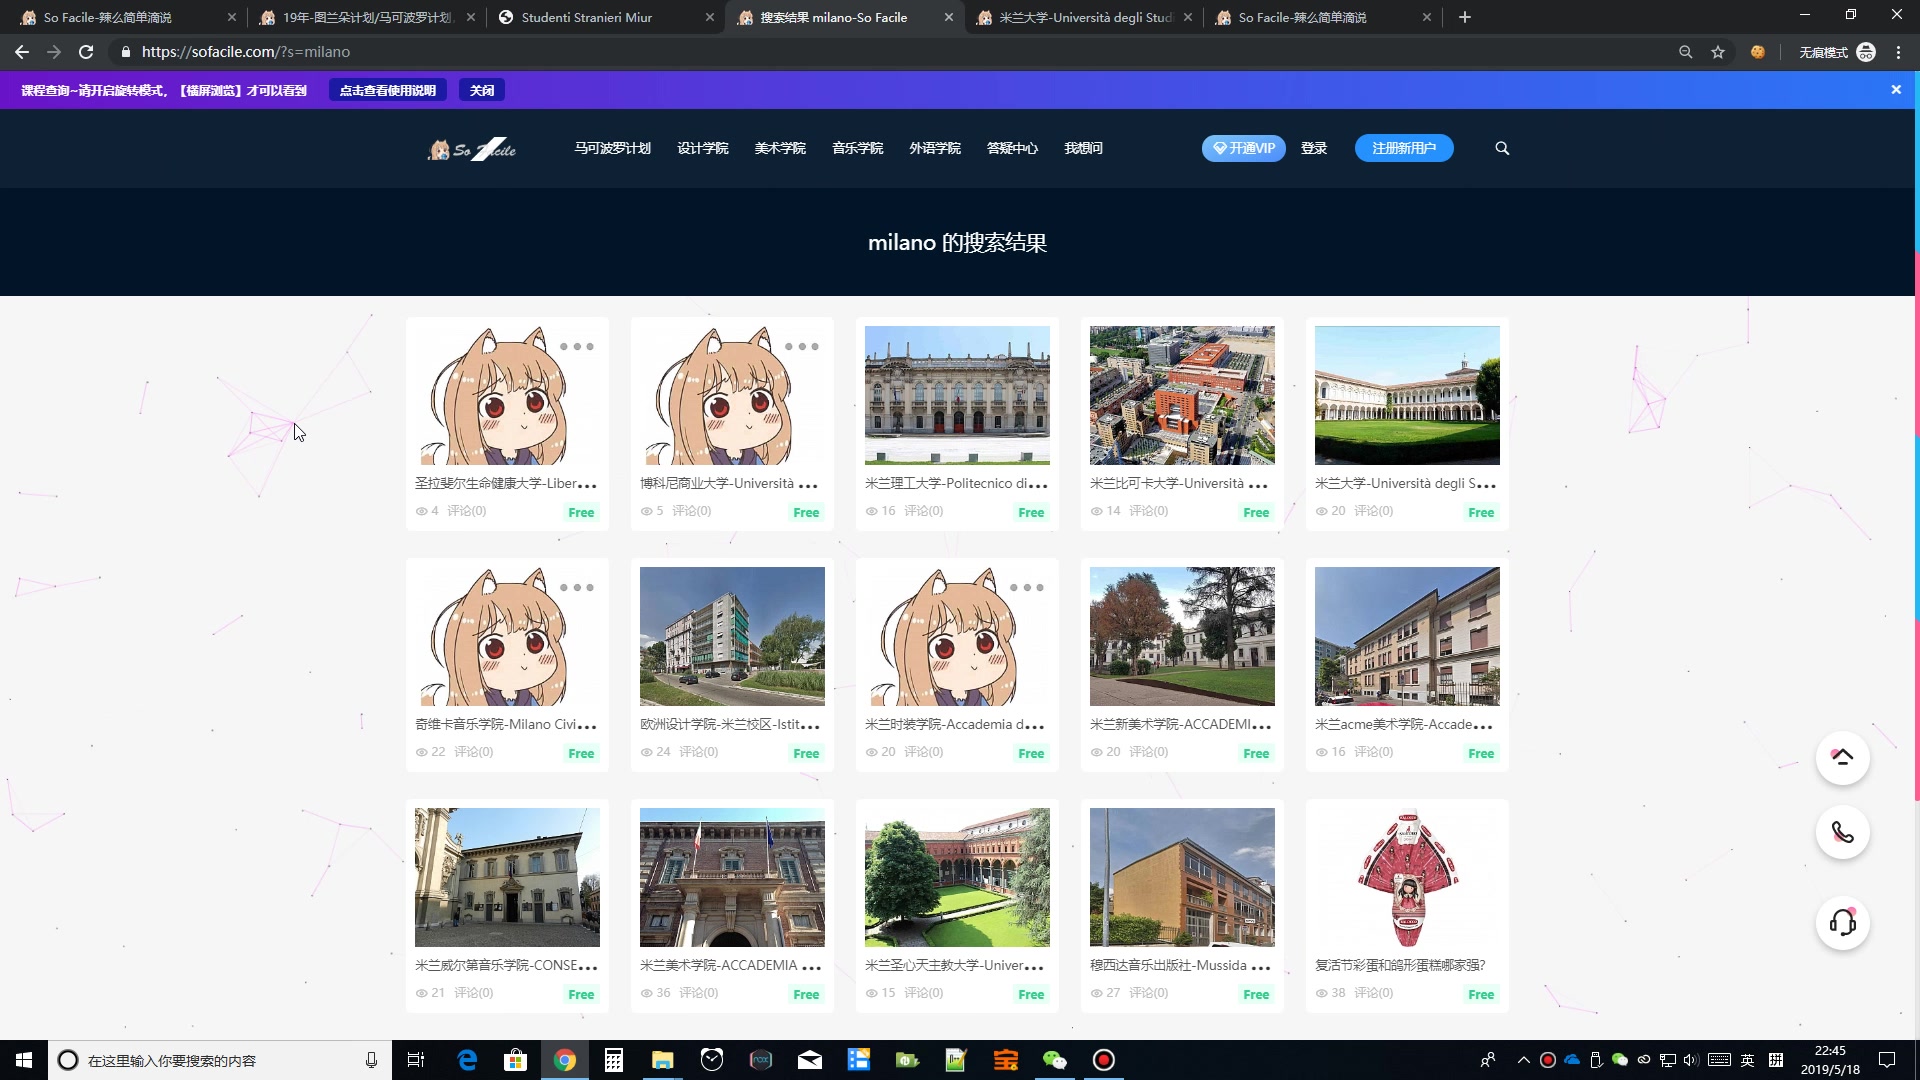Click the scroll-to-top round button

point(1842,757)
